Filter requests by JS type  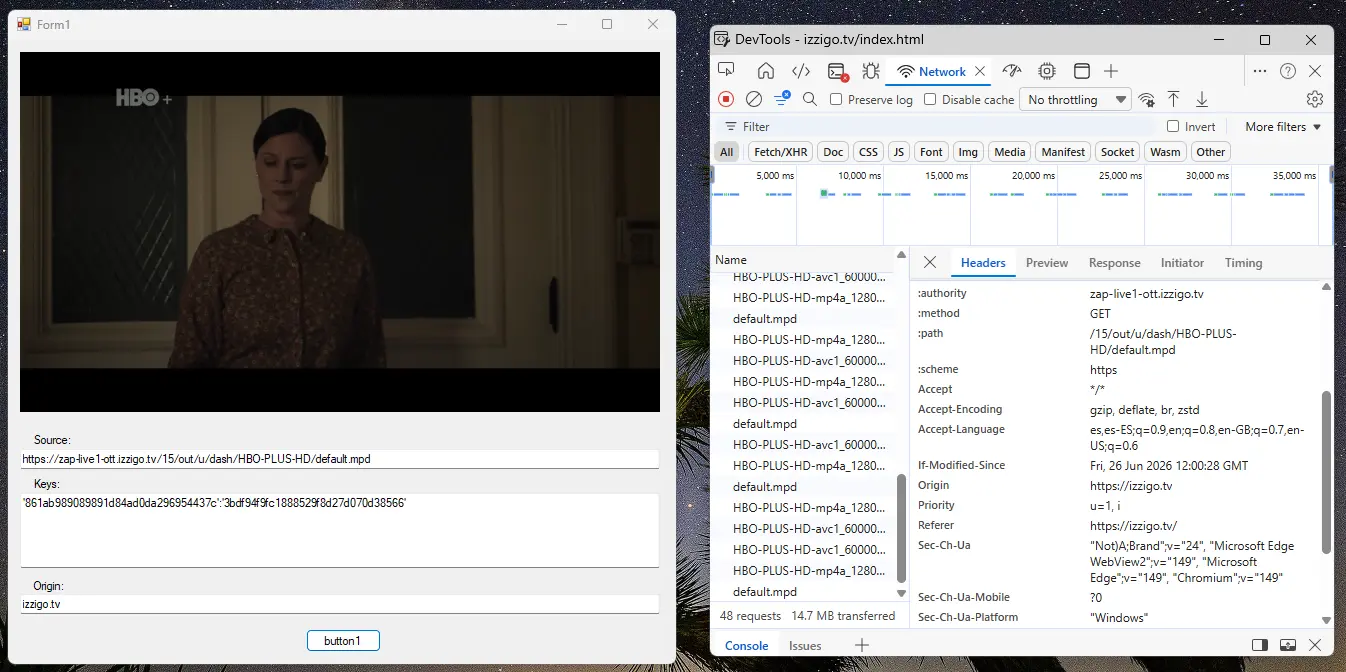(899, 152)
